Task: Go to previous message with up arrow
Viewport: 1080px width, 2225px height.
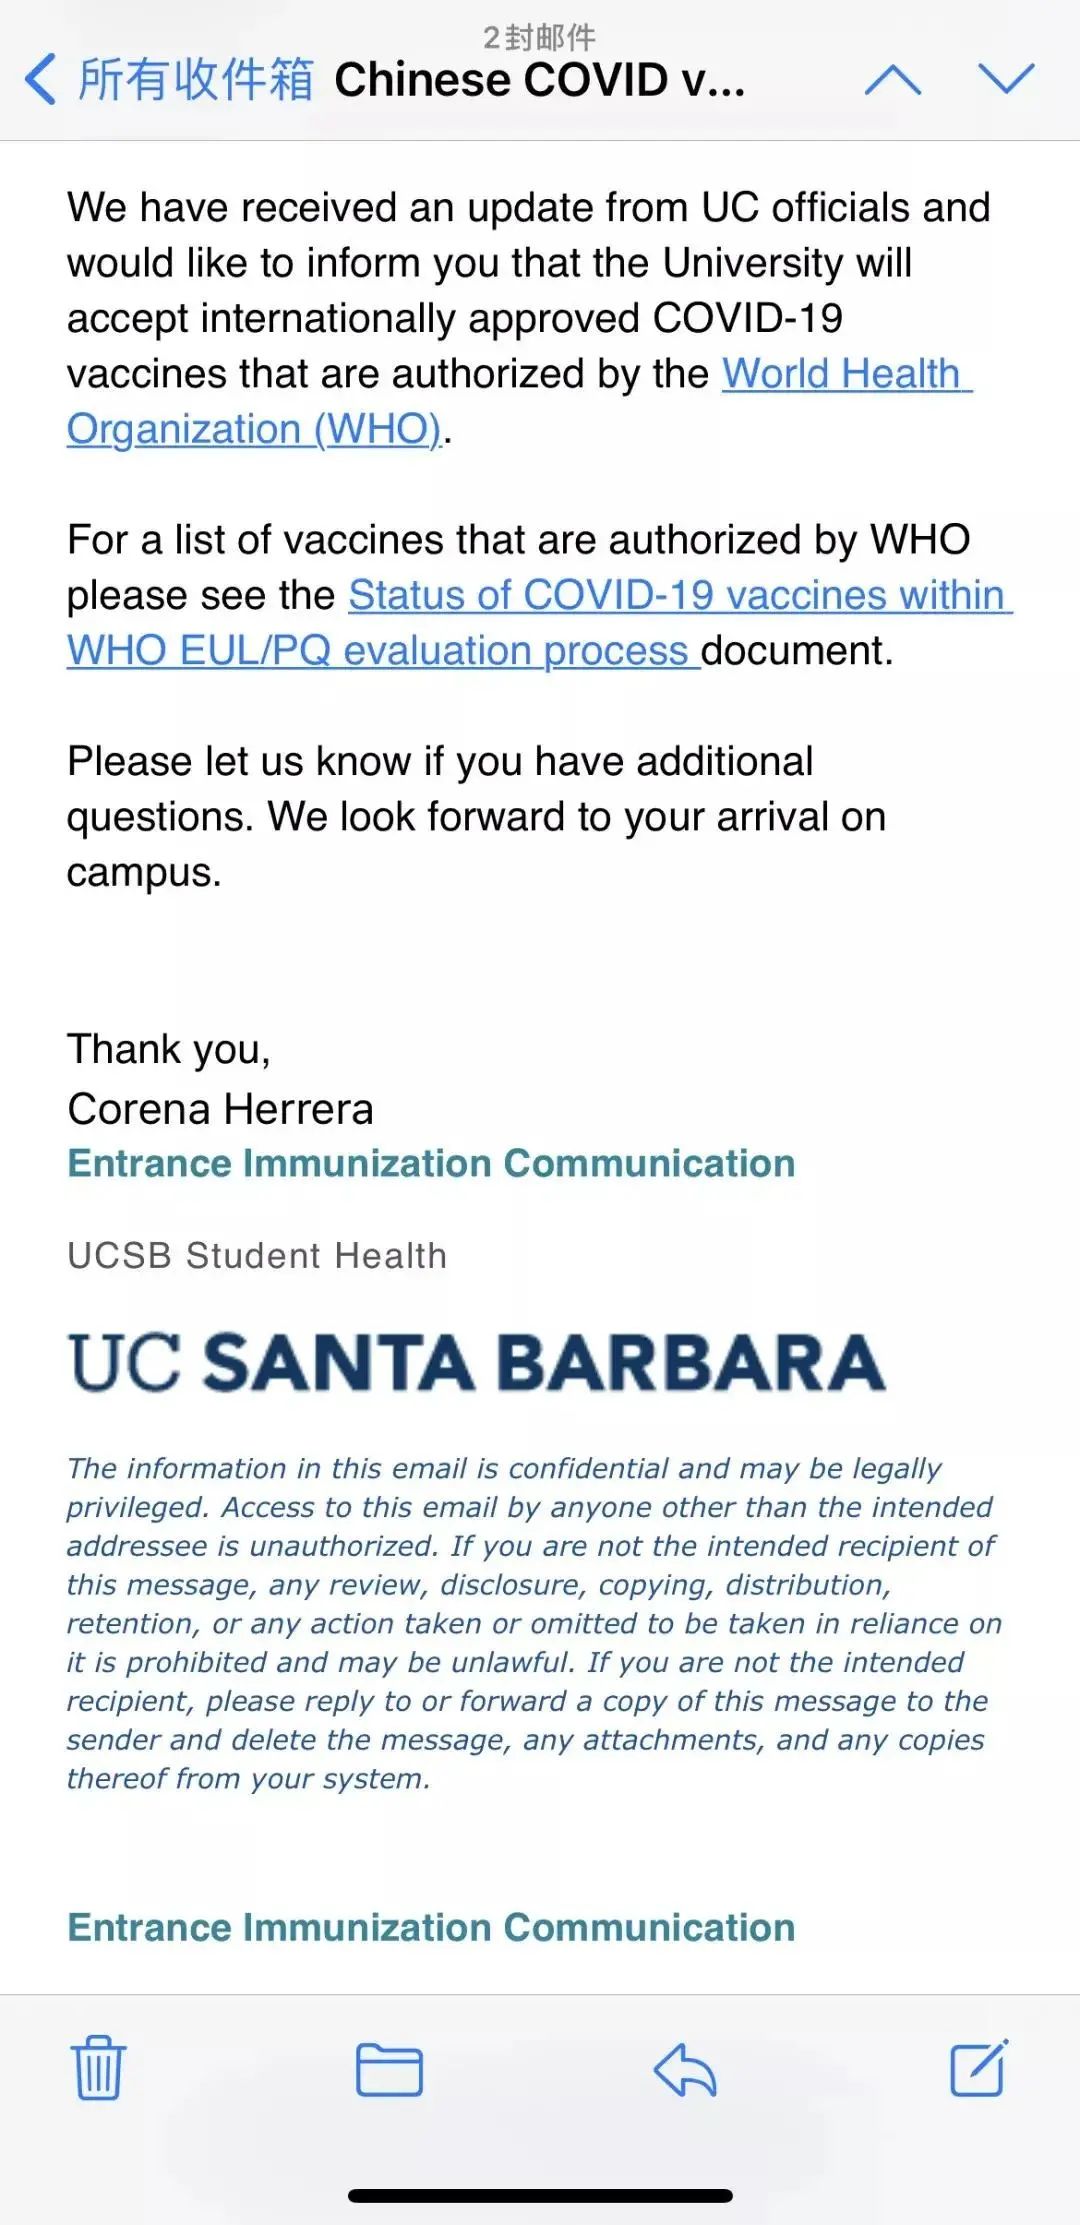Action: 893,79
